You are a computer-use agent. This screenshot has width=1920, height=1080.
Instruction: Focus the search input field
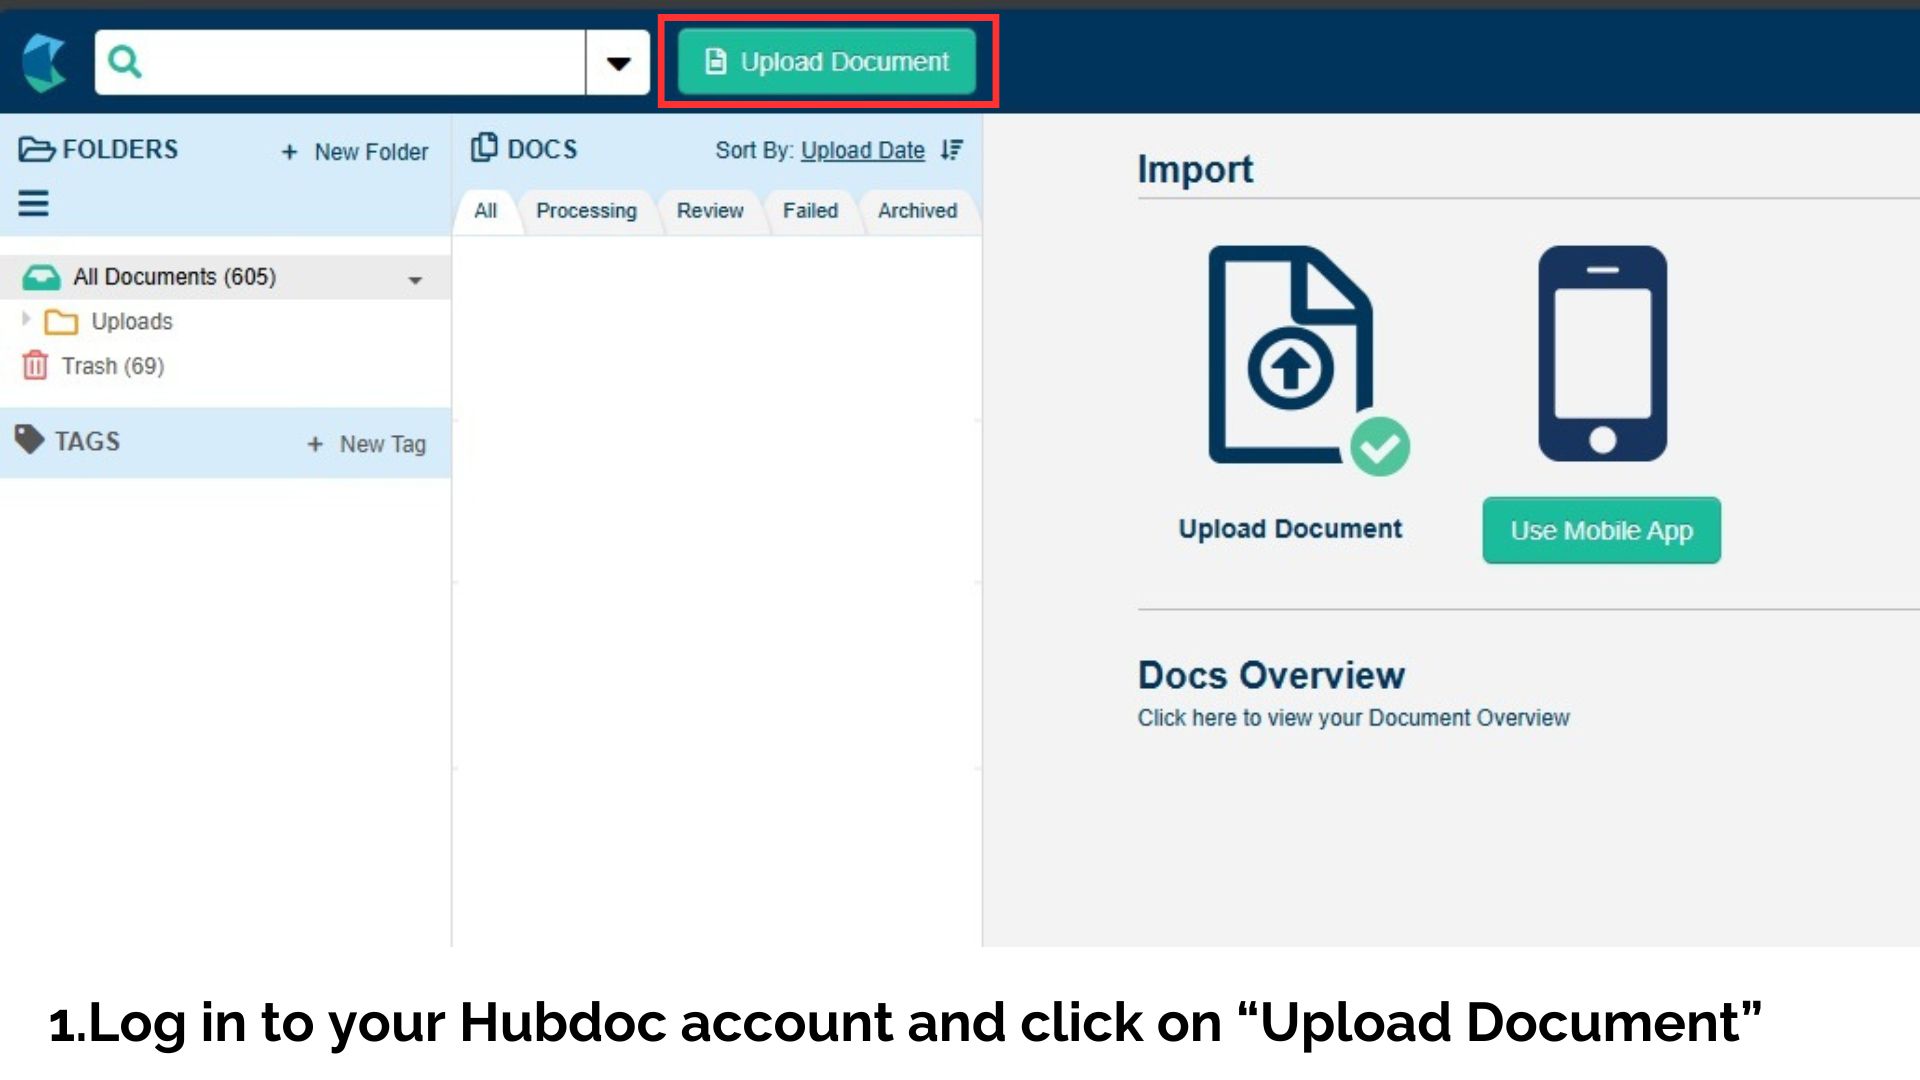340,62
